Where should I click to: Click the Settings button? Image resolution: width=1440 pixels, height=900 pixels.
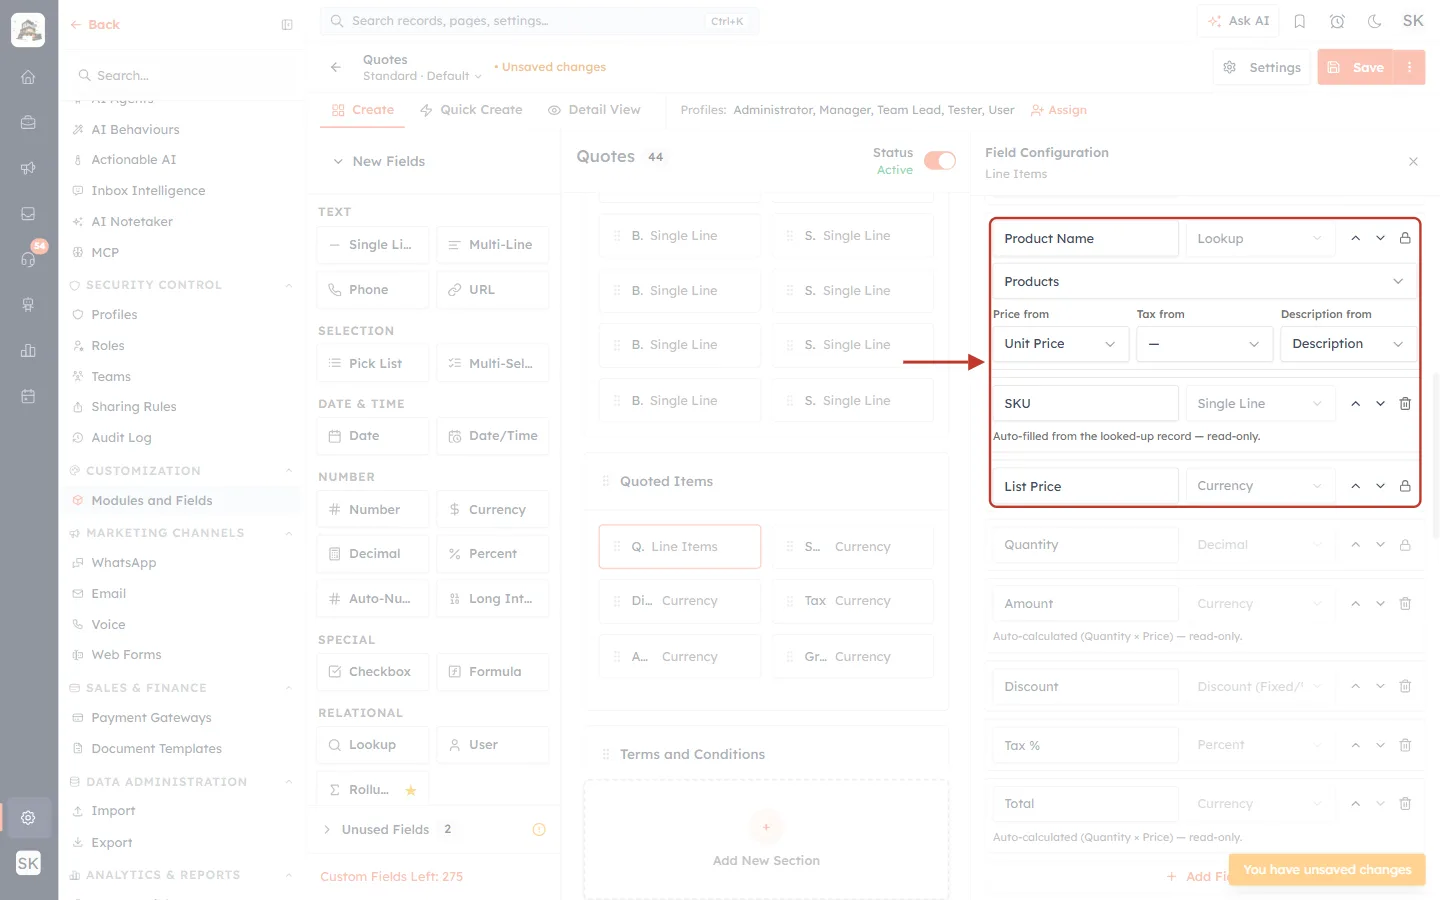click(x=1262, y=67)
